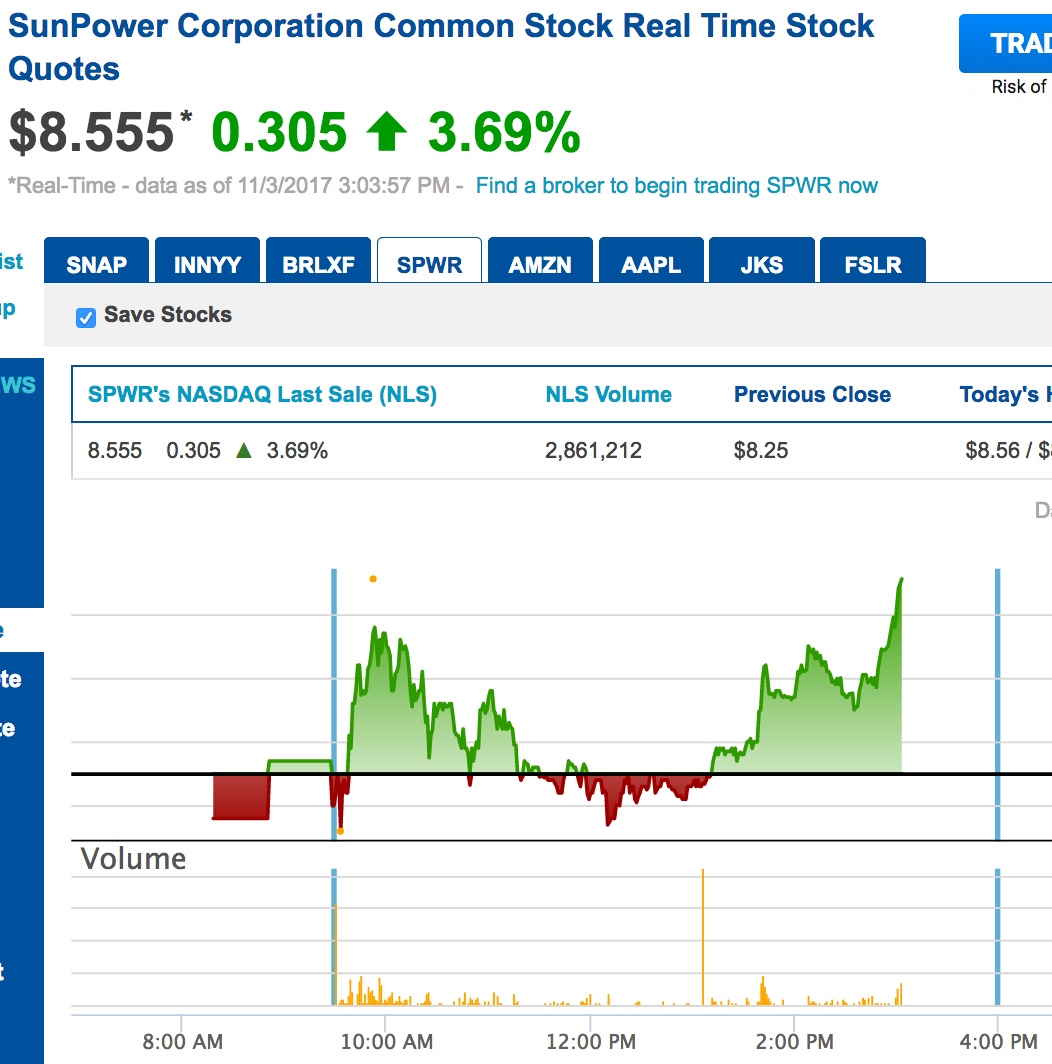Switch to the SNAP stock tab

pos(96,261)
